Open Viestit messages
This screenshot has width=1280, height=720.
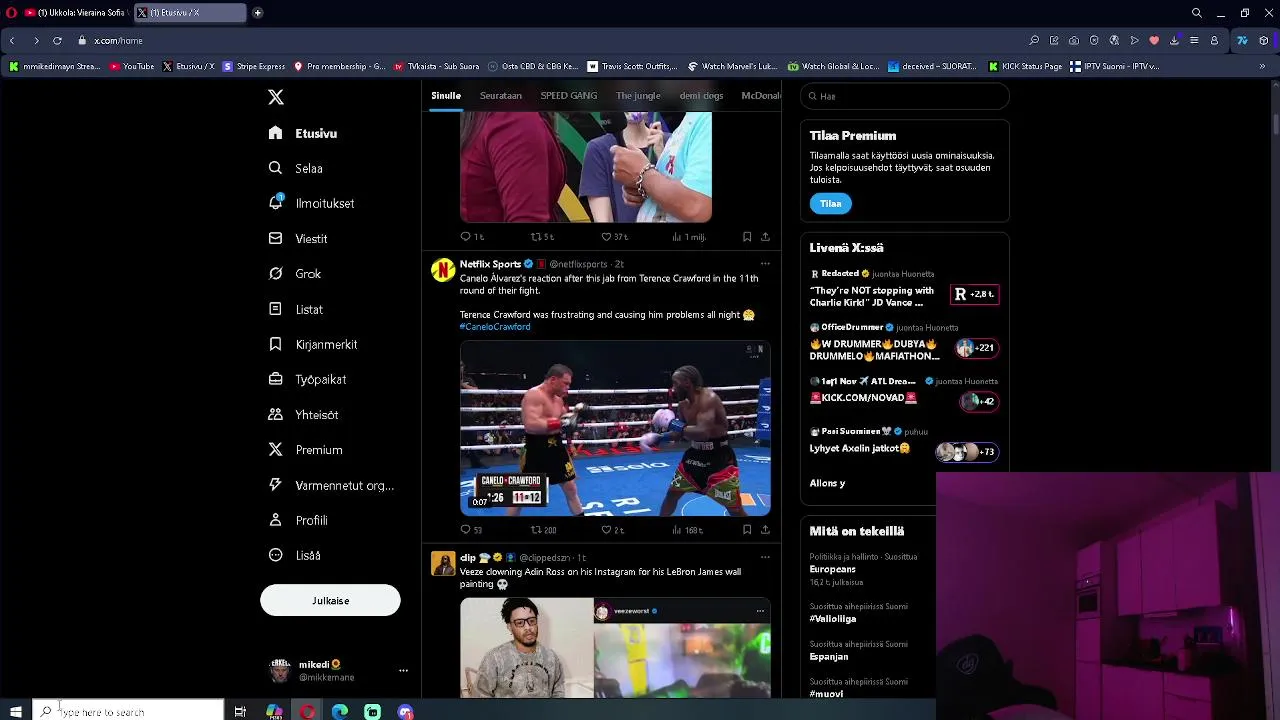tap(298, 239)
